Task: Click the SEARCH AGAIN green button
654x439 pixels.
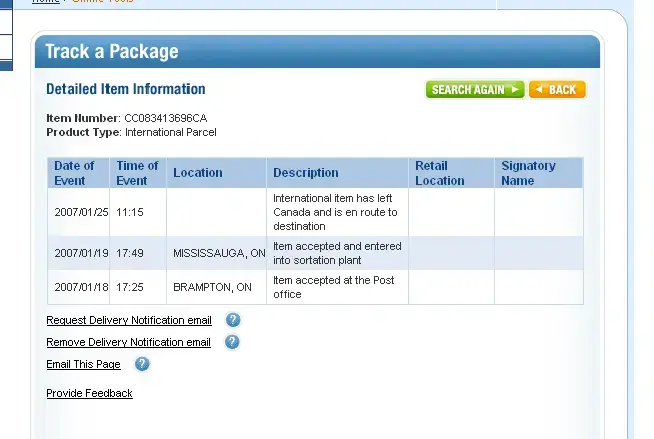Action: [475, 90]
